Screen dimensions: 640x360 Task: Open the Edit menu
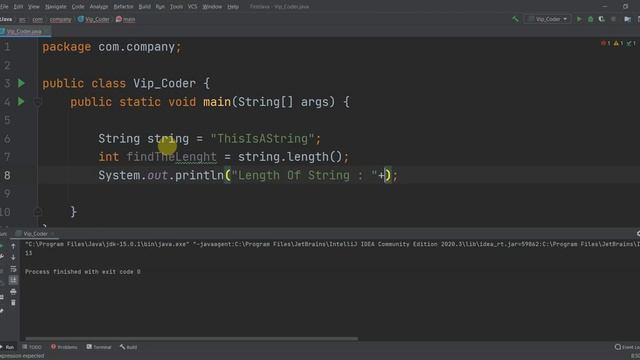18,7
